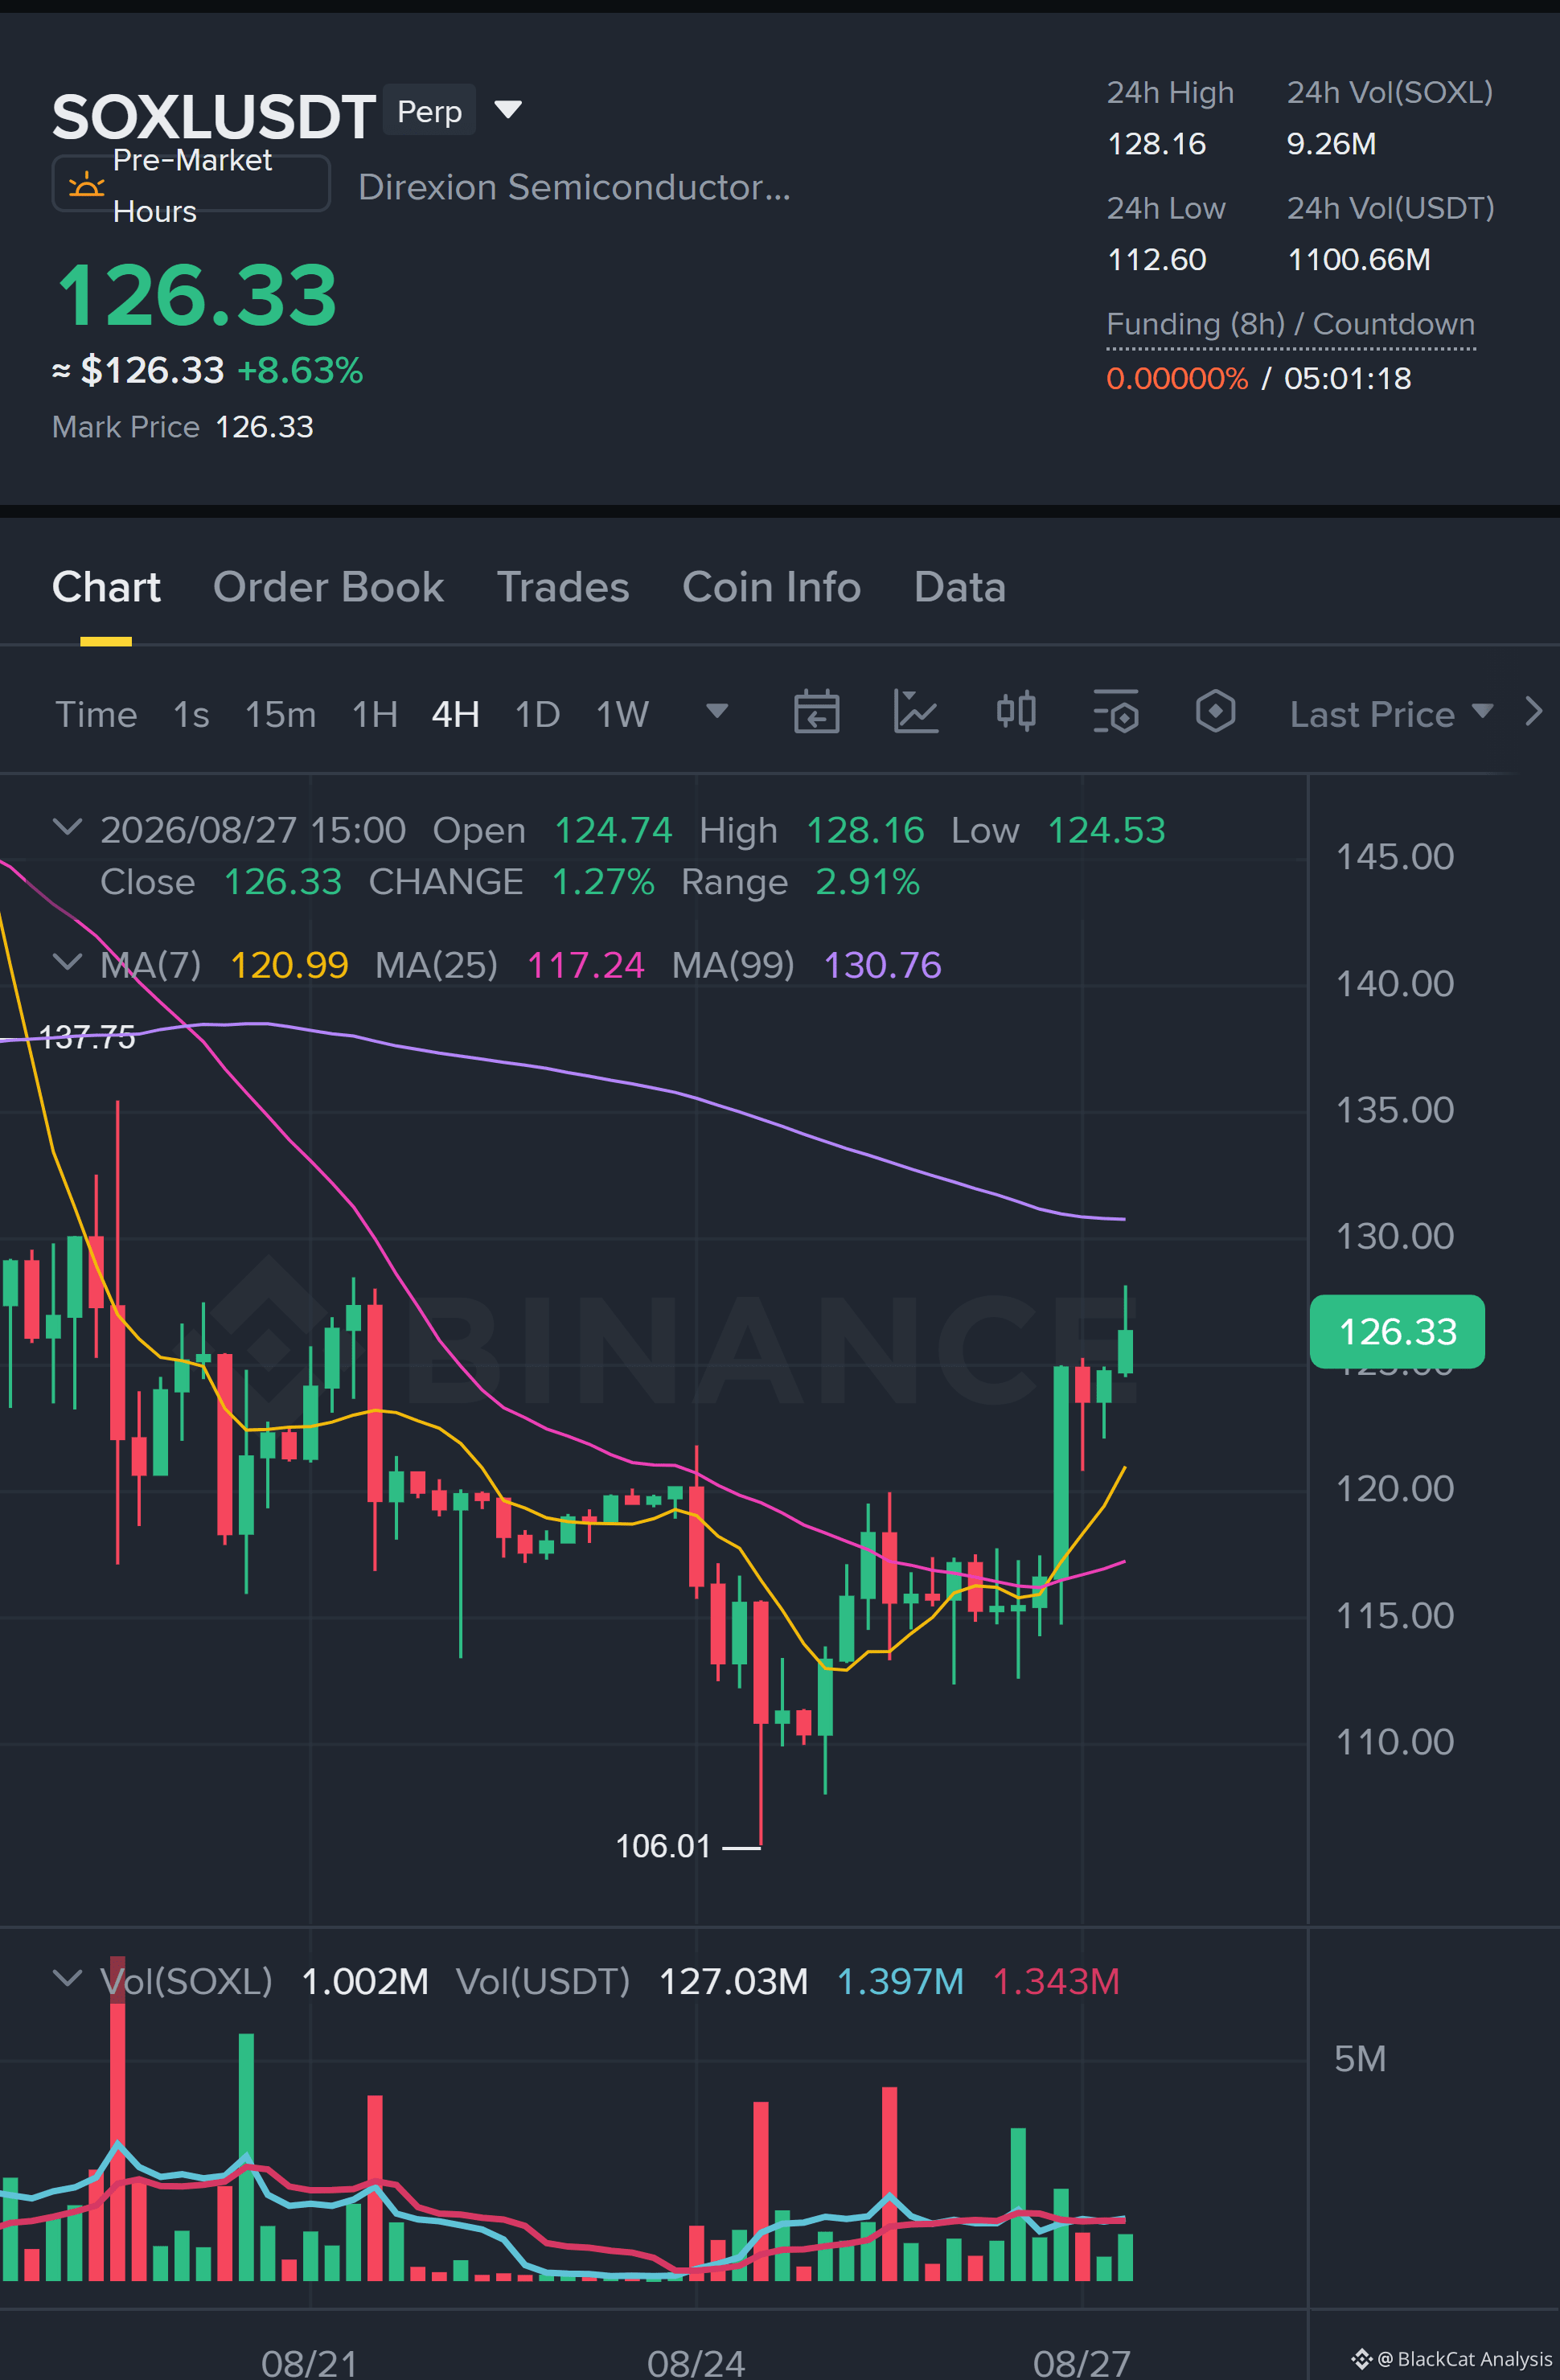Open the Last Price dropdown
This screenshot has height=2380, width=1560.
(x=1391, y=714)
